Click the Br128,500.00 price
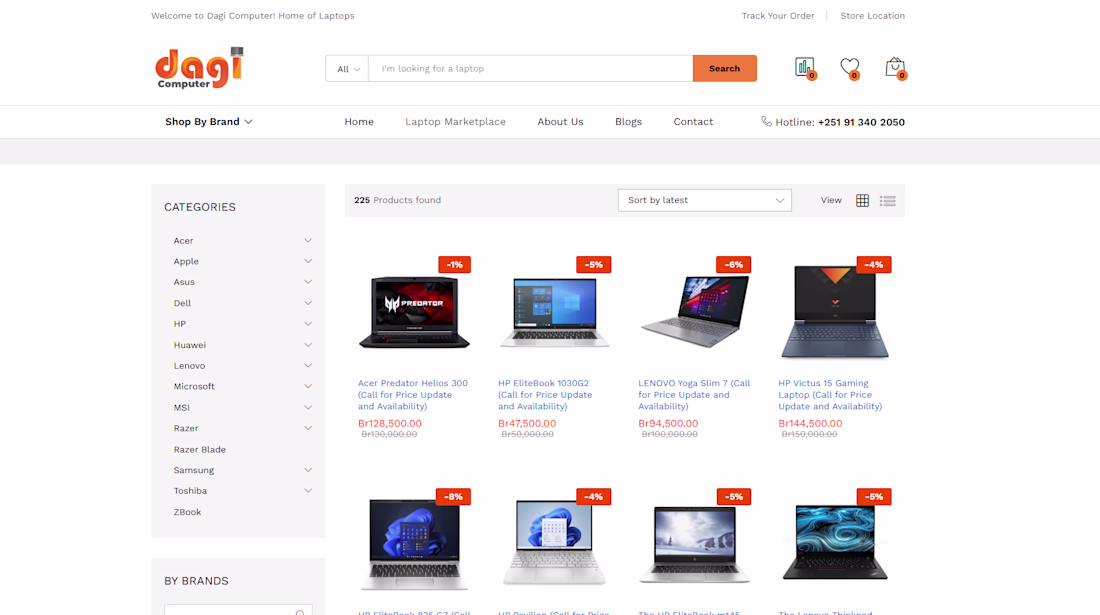Image resolution: width=1100 pixels, height=615 pixels. [390, 424]
